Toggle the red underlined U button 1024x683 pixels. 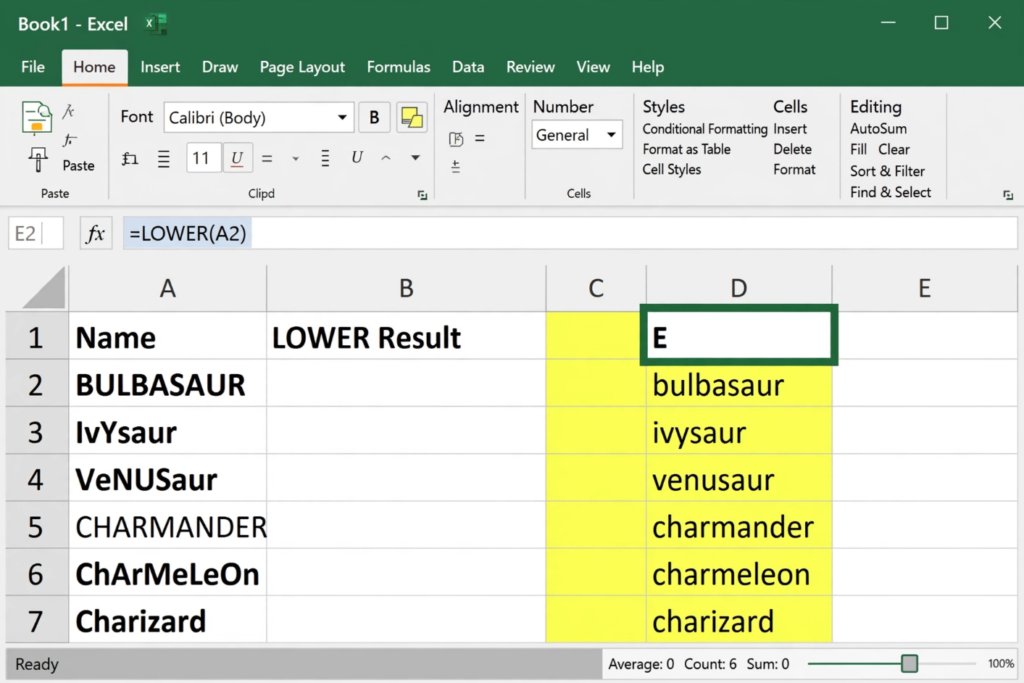237,158
